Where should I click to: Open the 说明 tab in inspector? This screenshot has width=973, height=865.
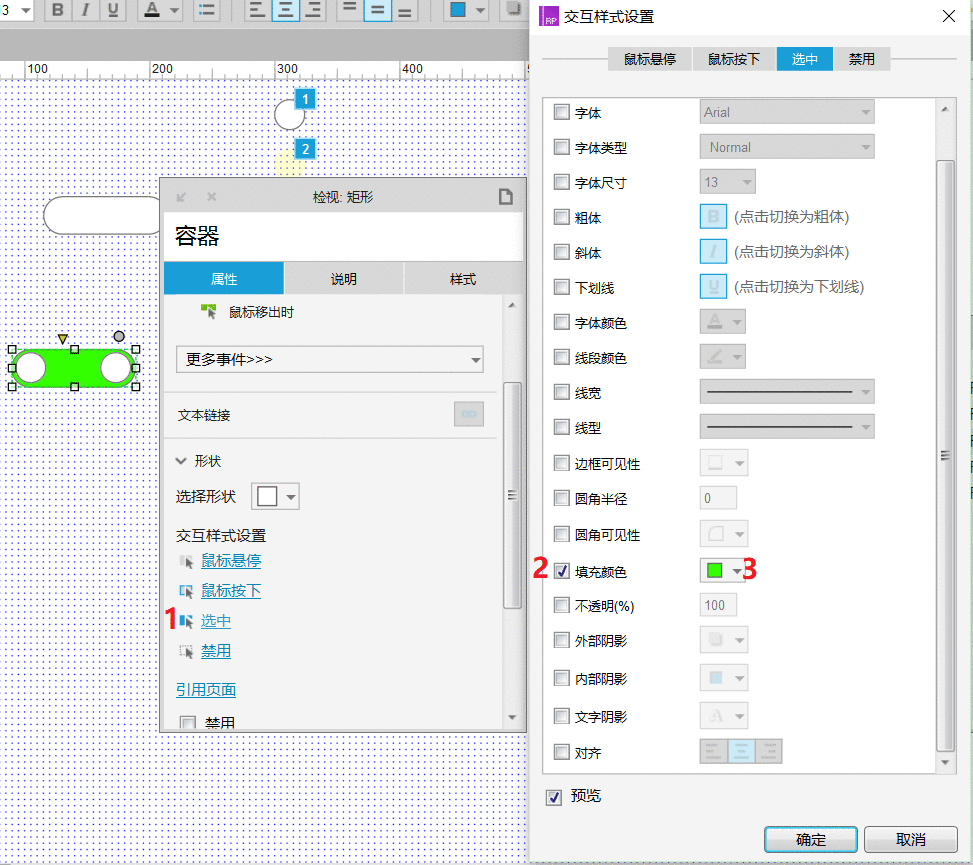click(x=344, y=279)
